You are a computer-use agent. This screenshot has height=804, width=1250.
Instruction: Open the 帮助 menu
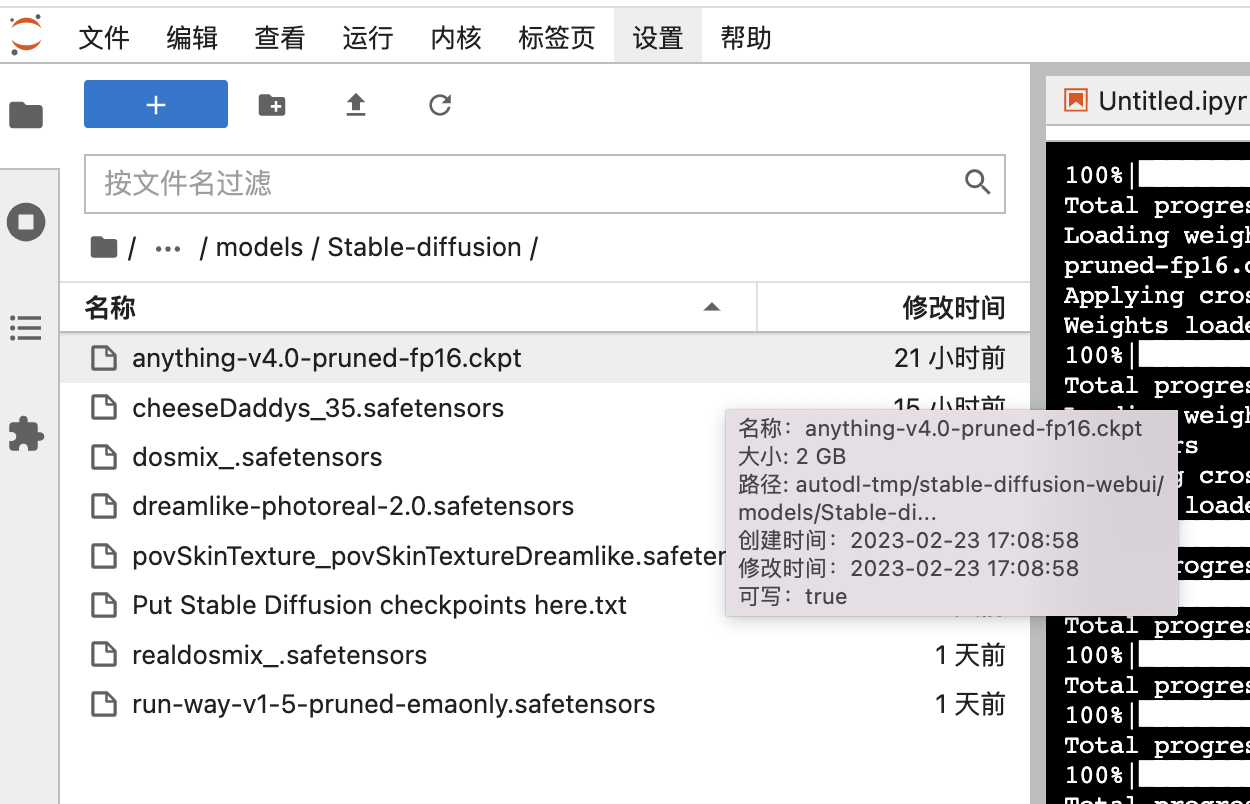pyautogui.click(x=746, y=38)
